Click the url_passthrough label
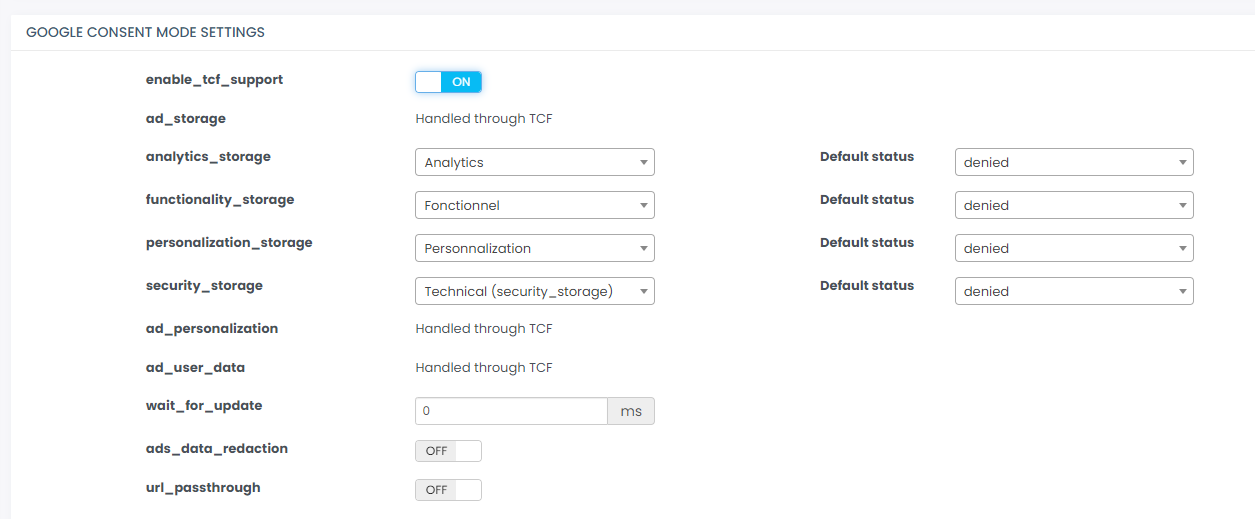Viewport: 1255px width, 519px height. (x=203, y=488)
